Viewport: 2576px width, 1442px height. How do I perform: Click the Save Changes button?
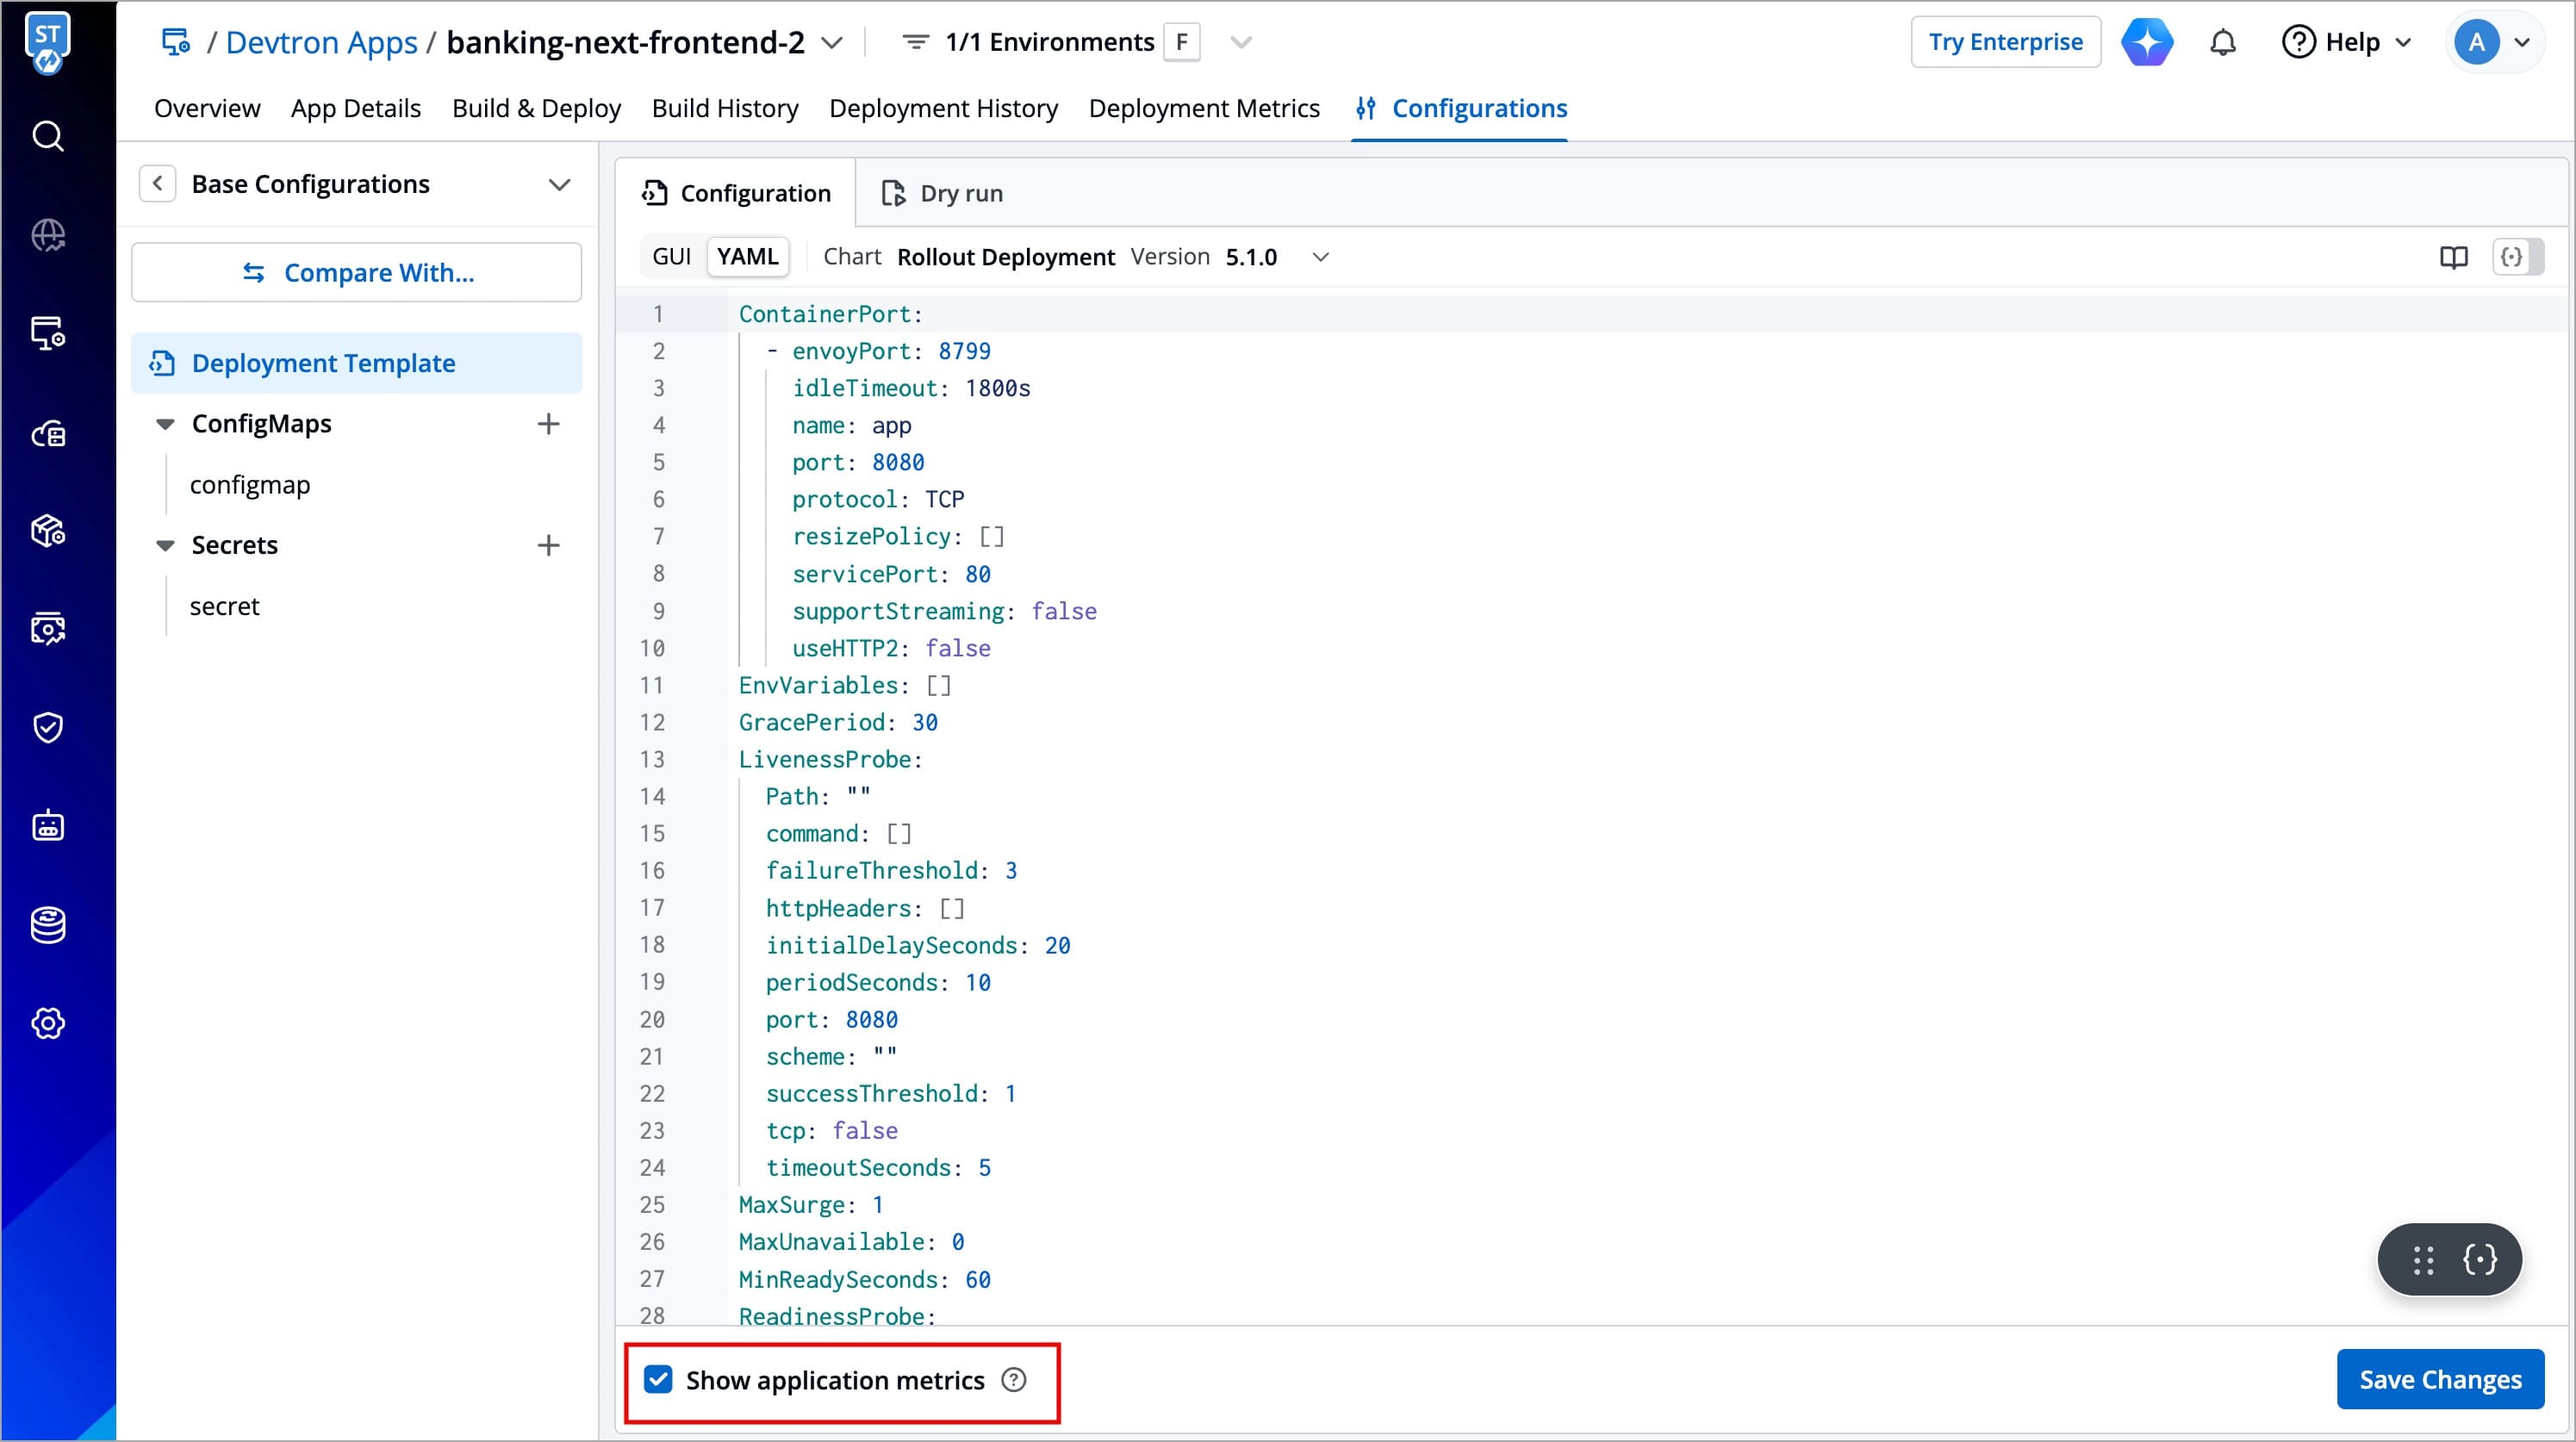[x=2439, y=1379]
